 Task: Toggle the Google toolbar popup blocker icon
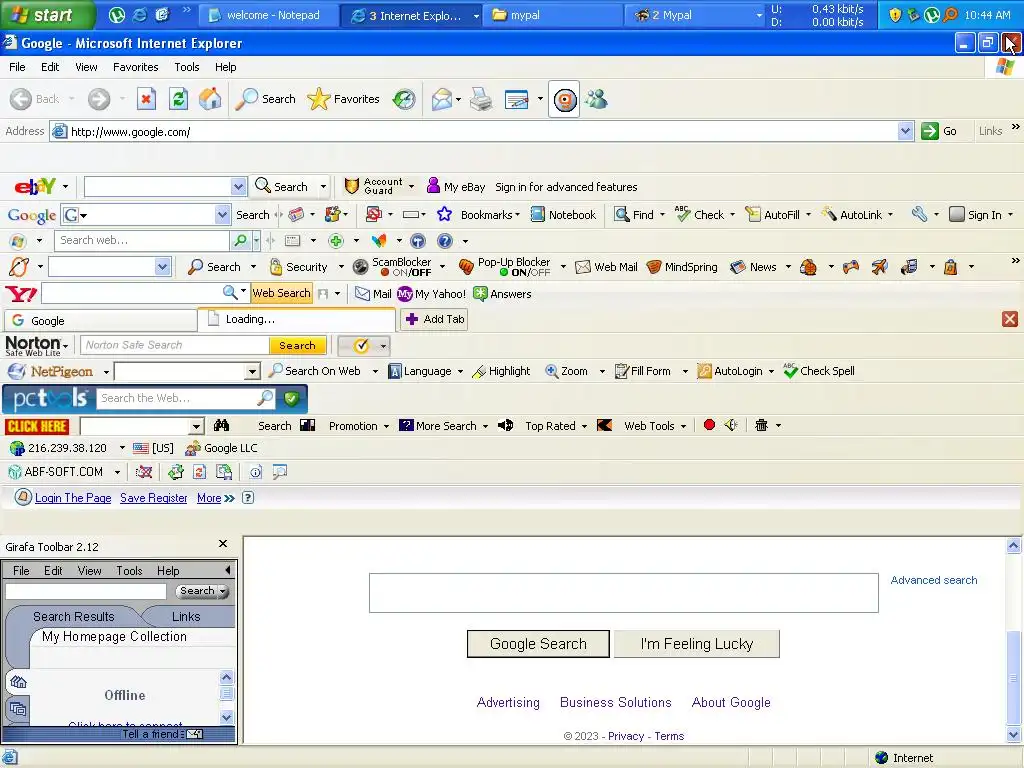(374, 214)
